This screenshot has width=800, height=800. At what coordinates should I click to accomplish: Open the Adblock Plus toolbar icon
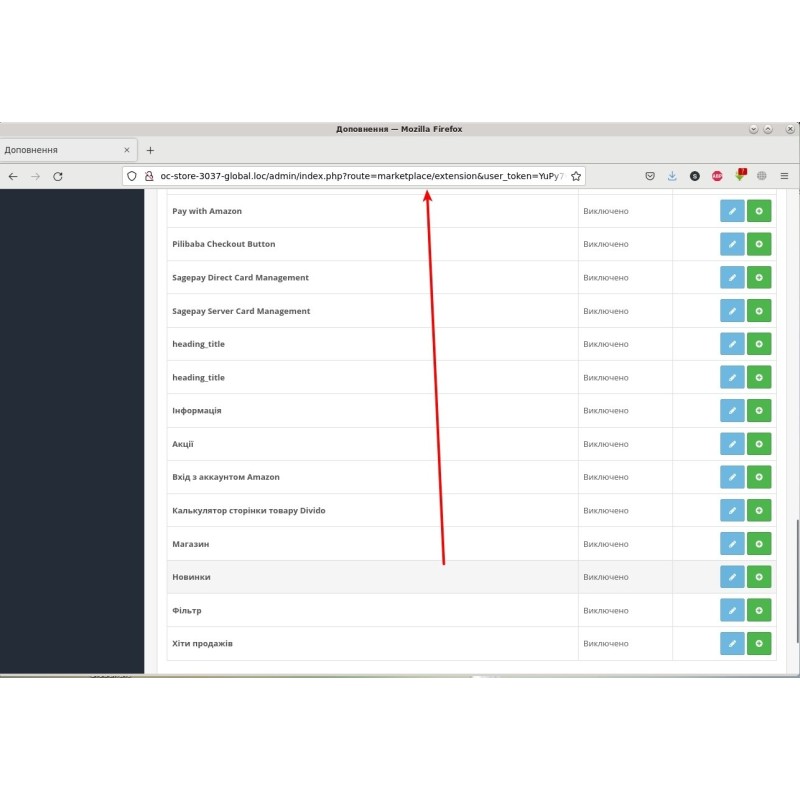click(717, 175)
